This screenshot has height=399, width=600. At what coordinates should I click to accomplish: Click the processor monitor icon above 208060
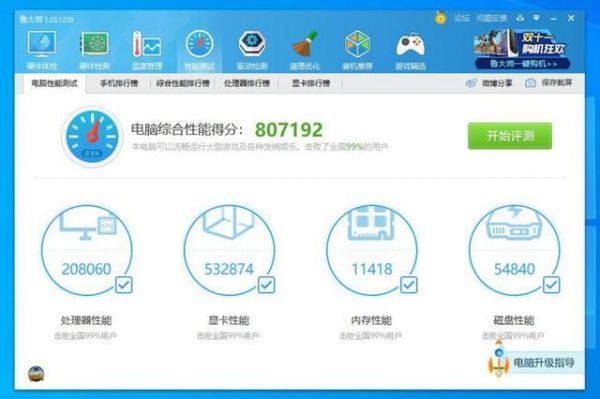click(x=88, y=226)
